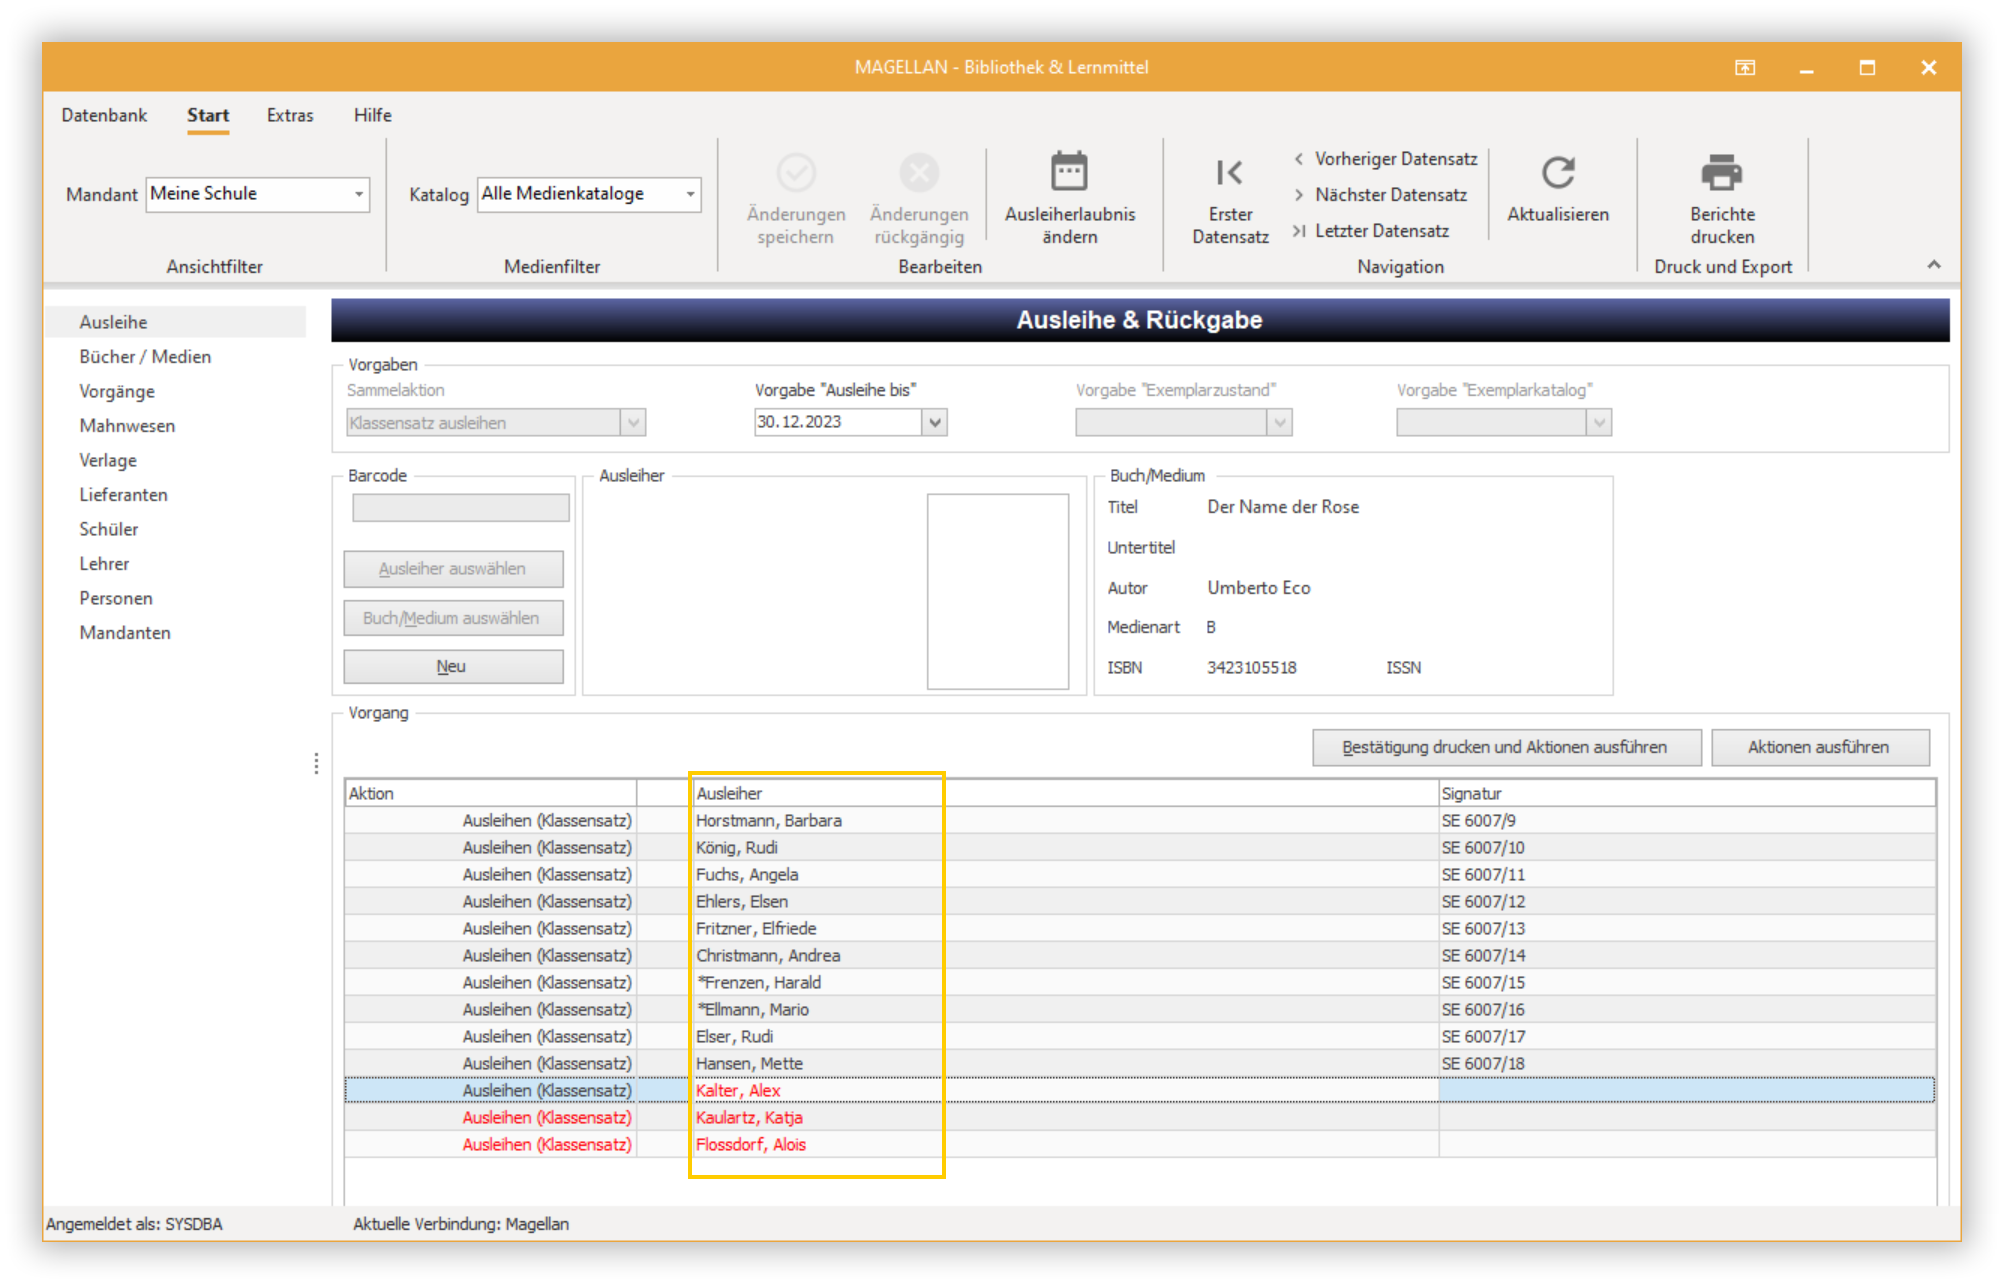The image size is (2004, 1284).
Task: Go to Nächster Datensatz
Action: tap(1381, 195)
